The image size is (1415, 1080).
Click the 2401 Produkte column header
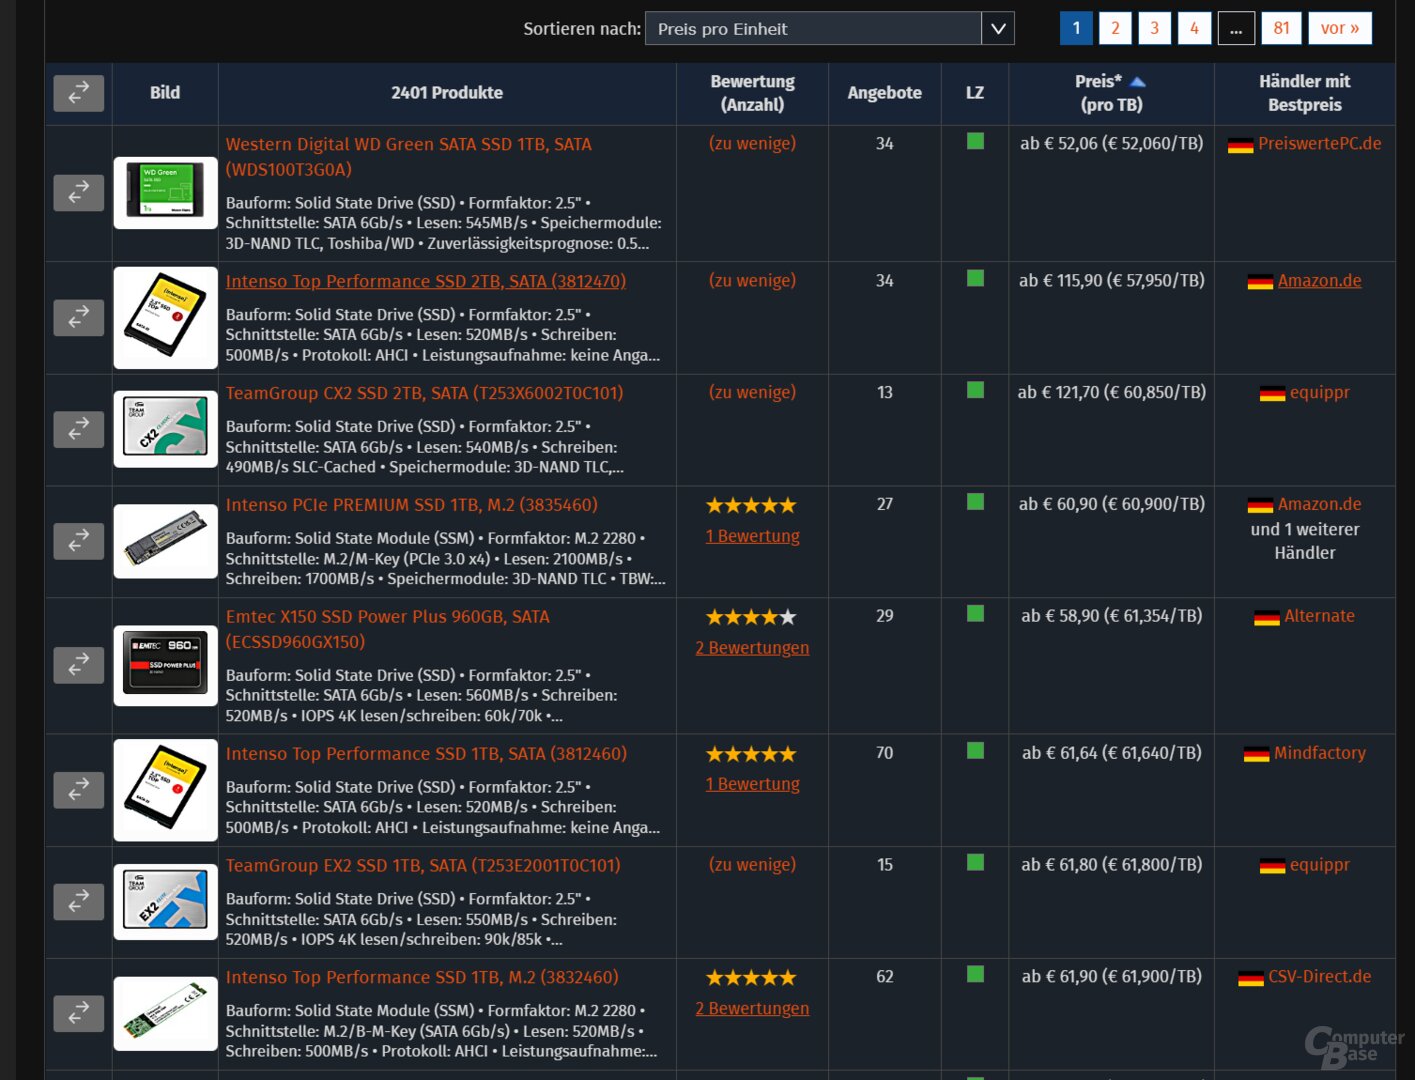click(447, 93)
